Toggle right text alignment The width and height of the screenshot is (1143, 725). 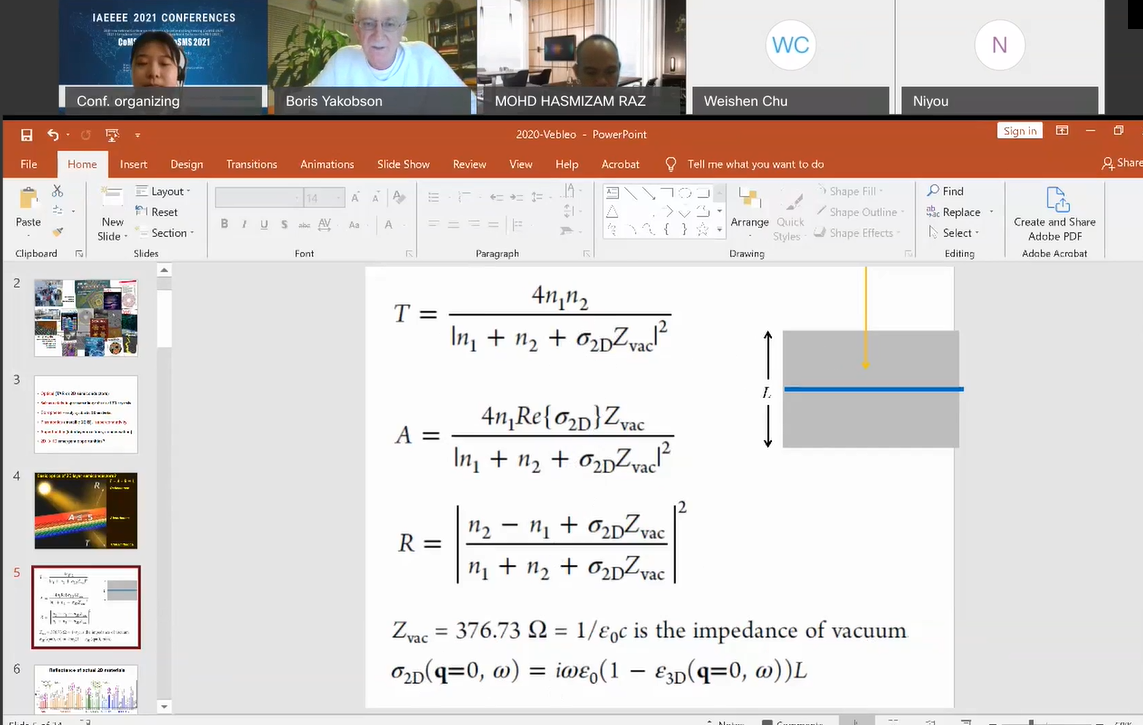click(474, 224)
